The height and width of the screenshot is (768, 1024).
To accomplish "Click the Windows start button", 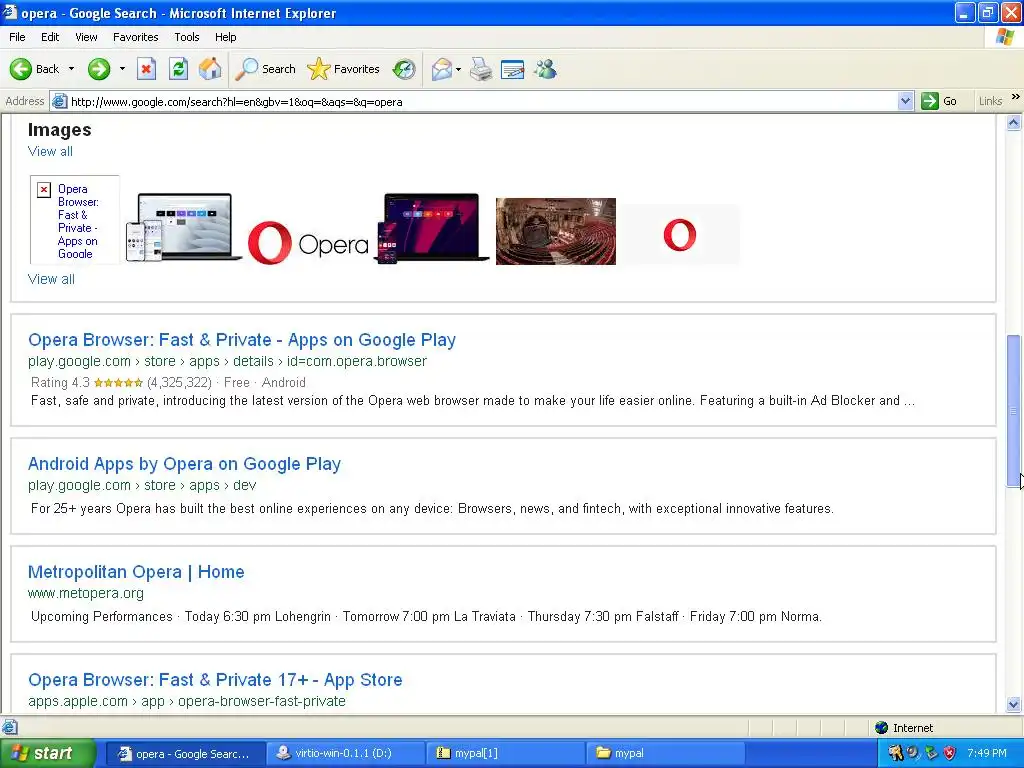I will [x=47, y=753].
